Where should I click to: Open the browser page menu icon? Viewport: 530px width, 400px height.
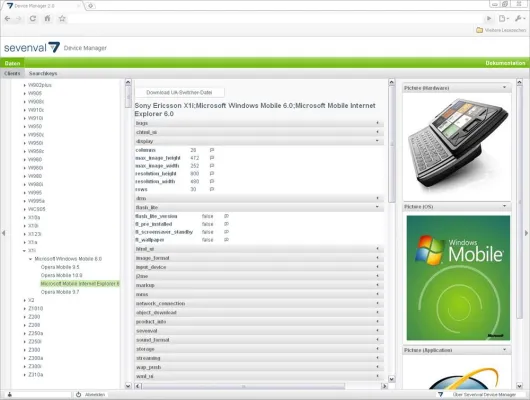[503, 19]
